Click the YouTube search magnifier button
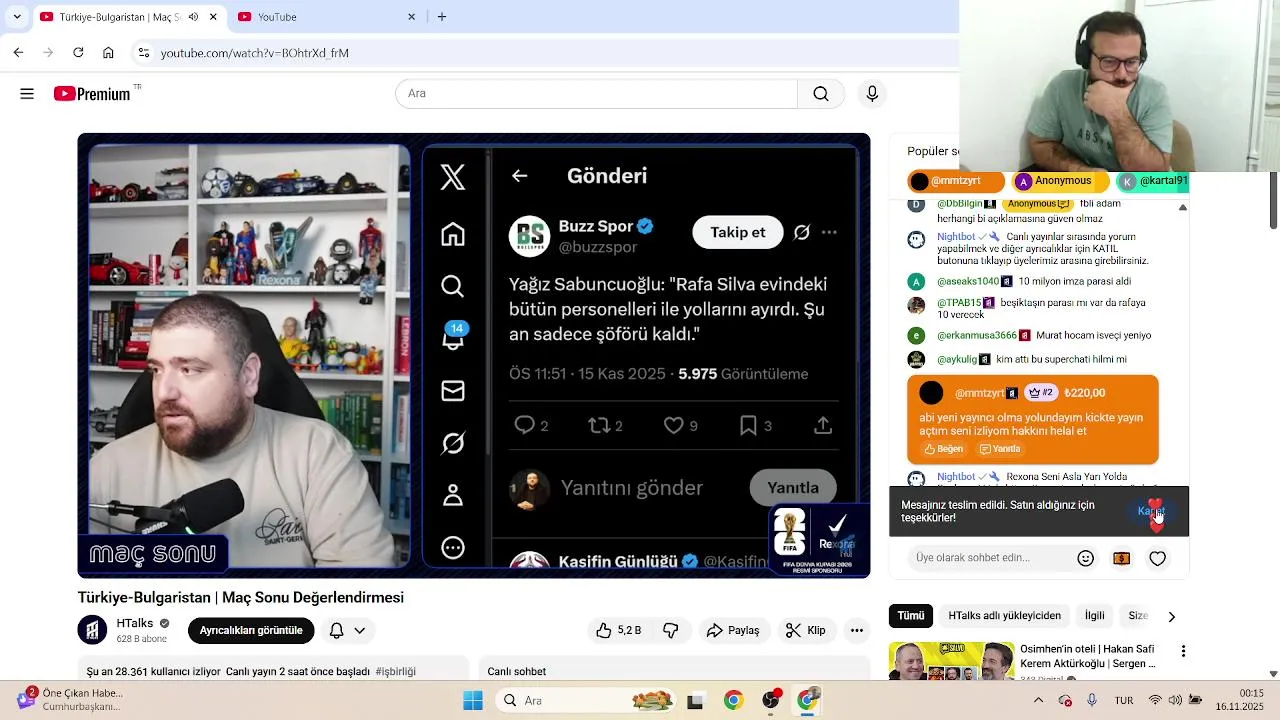 pos(821,94)
